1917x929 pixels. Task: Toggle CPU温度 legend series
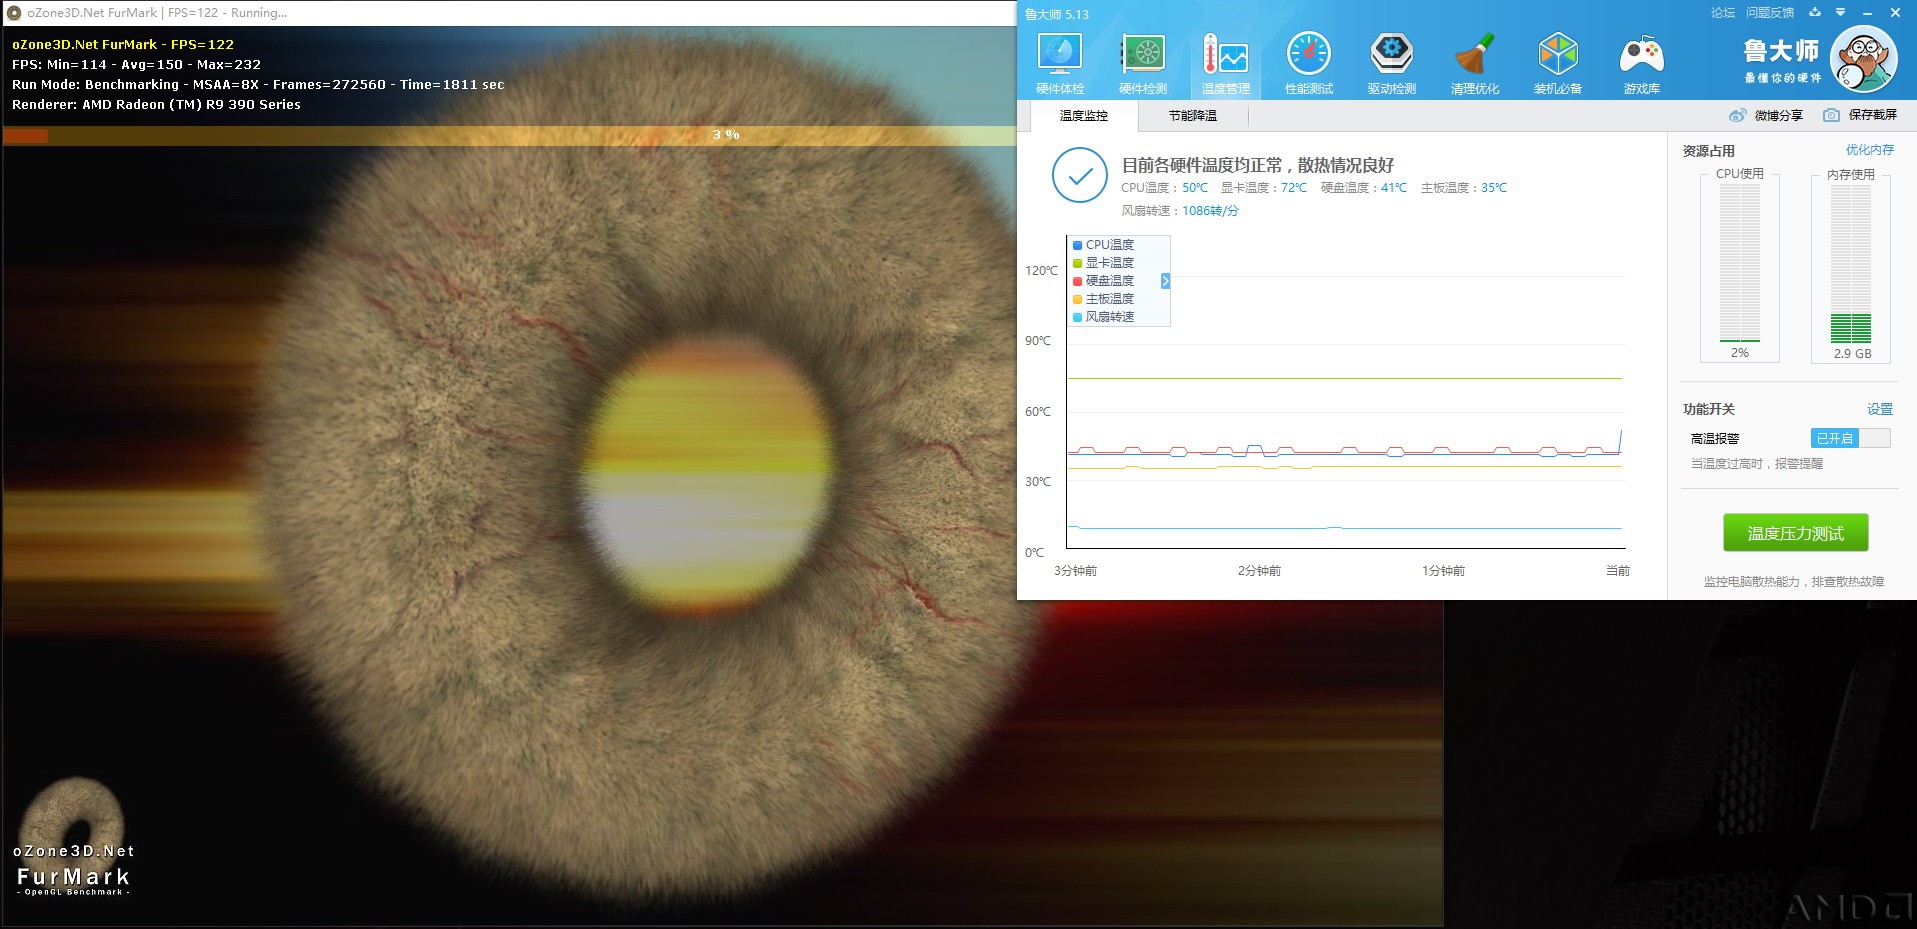[x=1104, y=245]
